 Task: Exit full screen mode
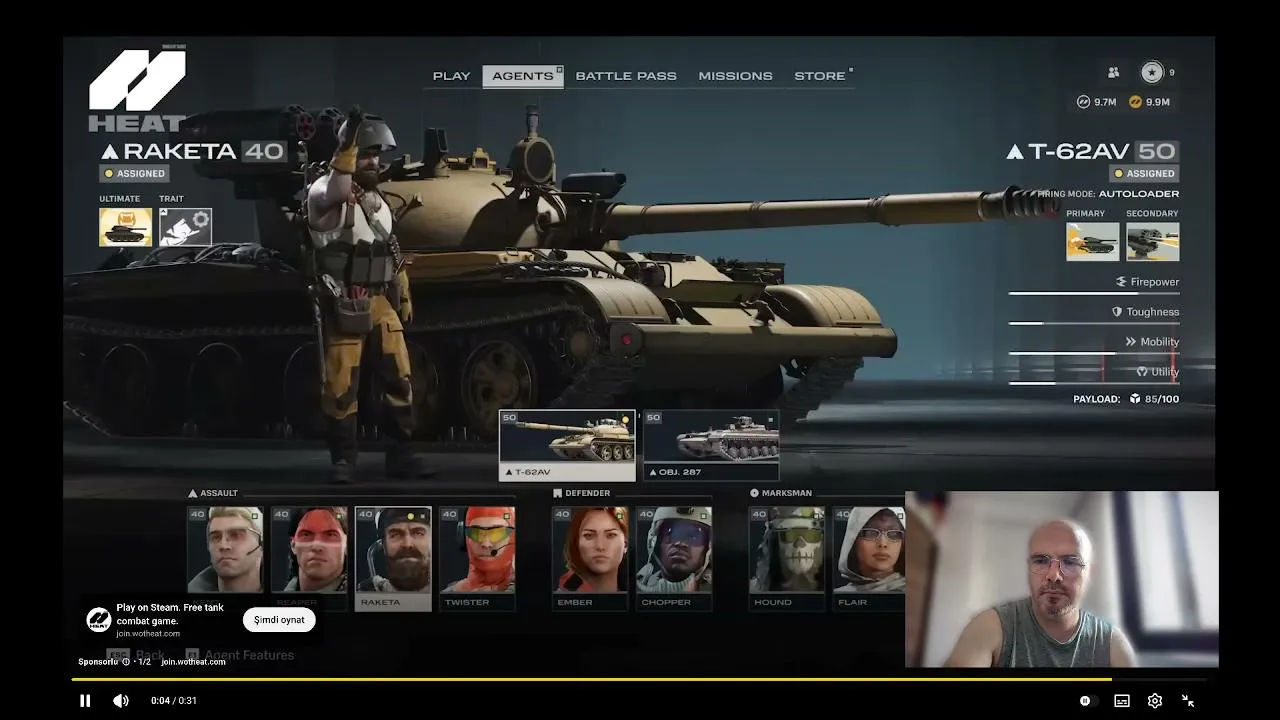click(x=1188, y=701)
